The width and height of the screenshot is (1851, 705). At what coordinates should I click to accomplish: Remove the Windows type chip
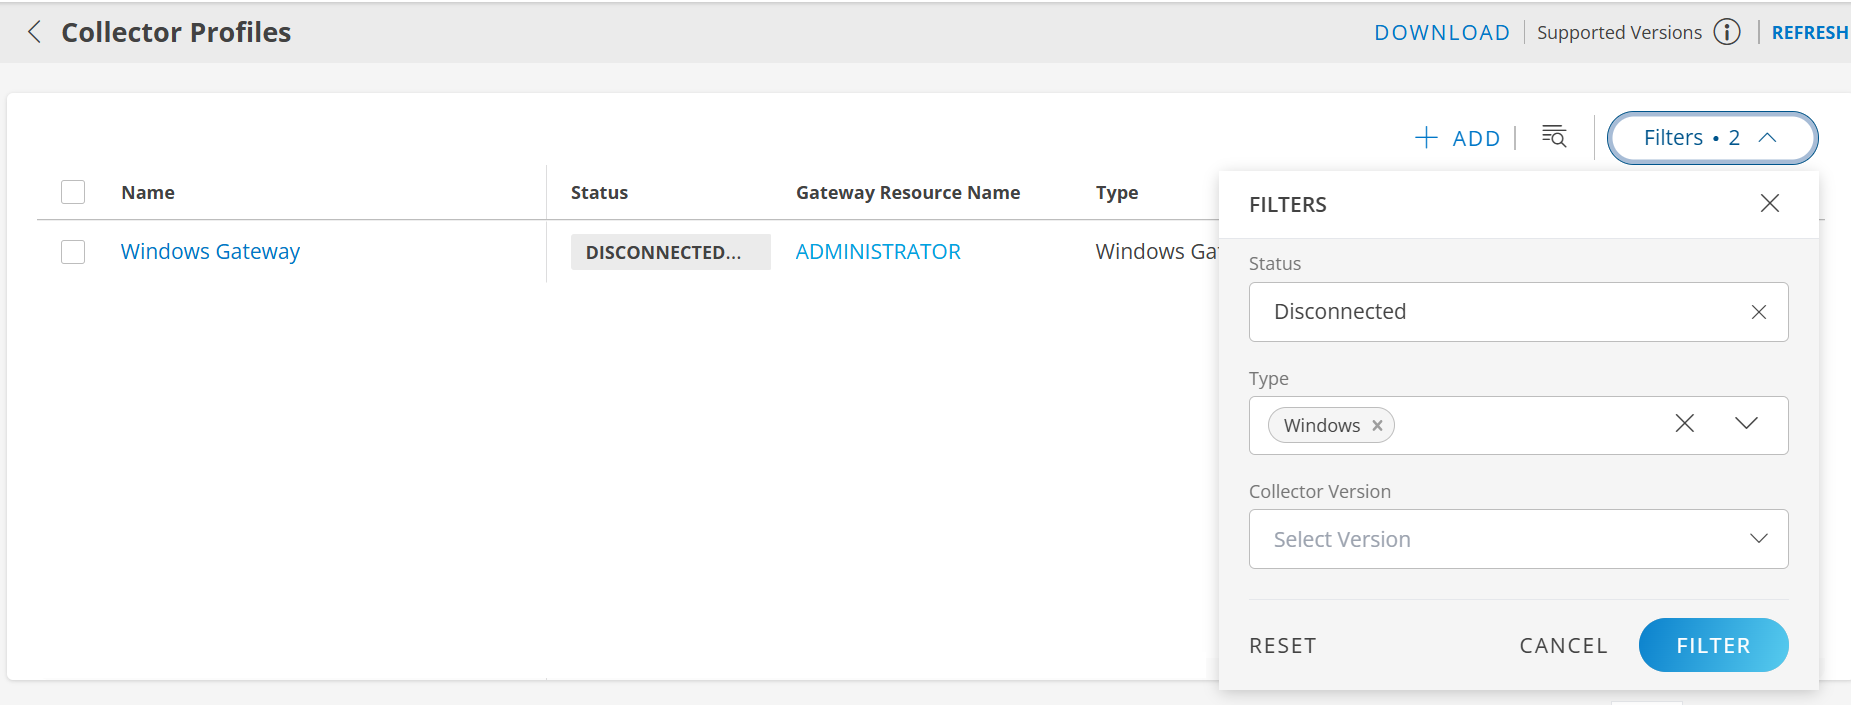click(x=1377, y=426)
